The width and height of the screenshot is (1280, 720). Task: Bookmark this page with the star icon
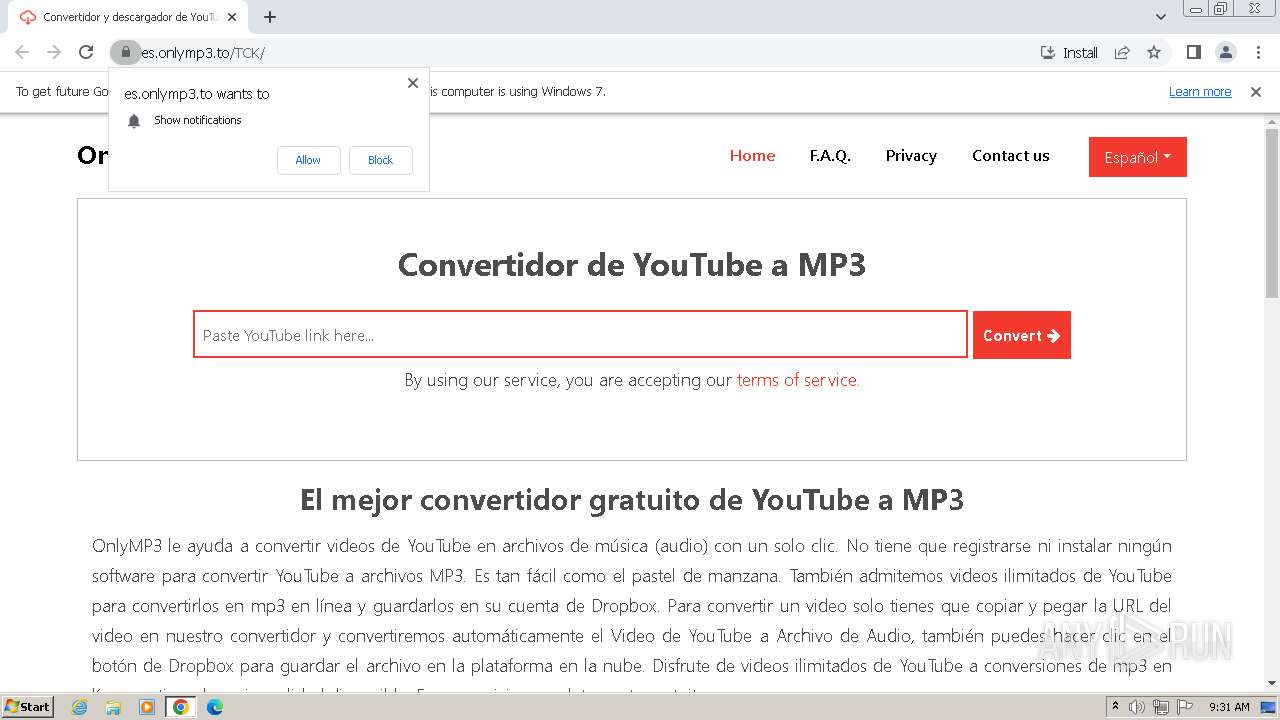(1154, 52)
